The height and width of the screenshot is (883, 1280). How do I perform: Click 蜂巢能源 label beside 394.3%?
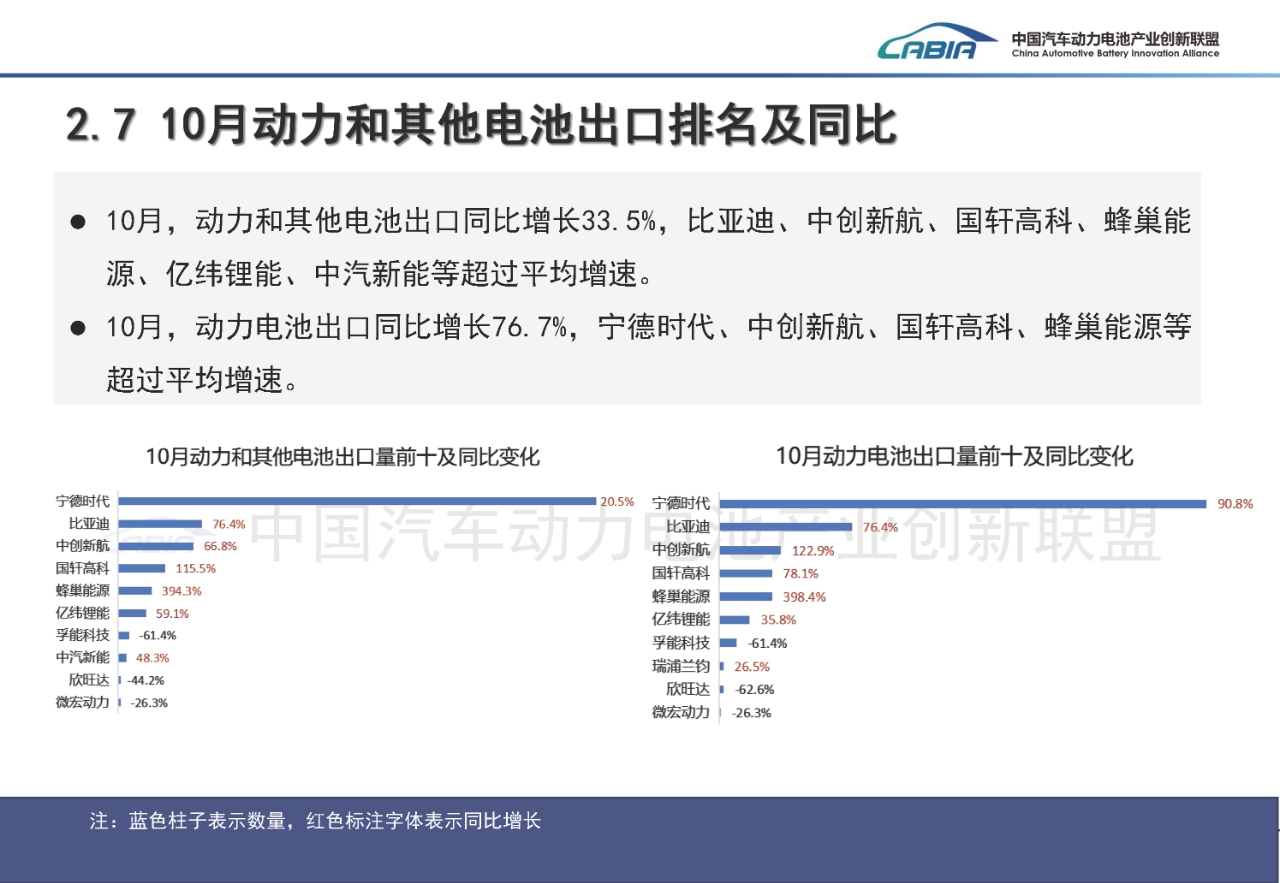tap(83, 591)
